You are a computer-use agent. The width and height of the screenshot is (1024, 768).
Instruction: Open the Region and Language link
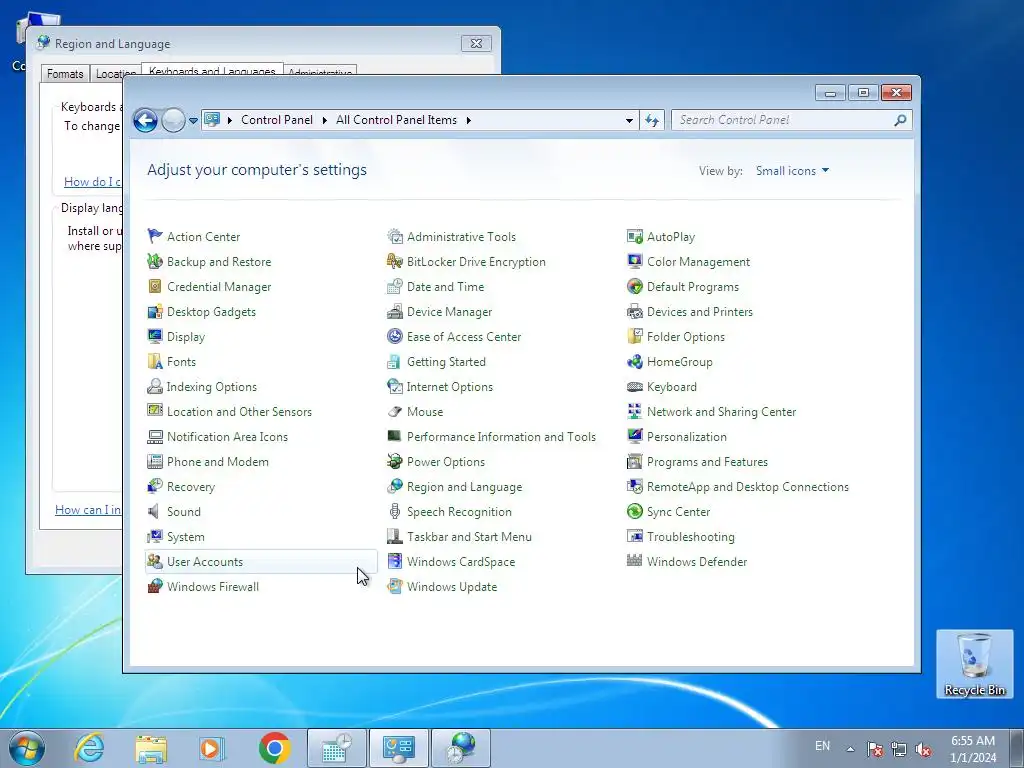tap(464, 487)
